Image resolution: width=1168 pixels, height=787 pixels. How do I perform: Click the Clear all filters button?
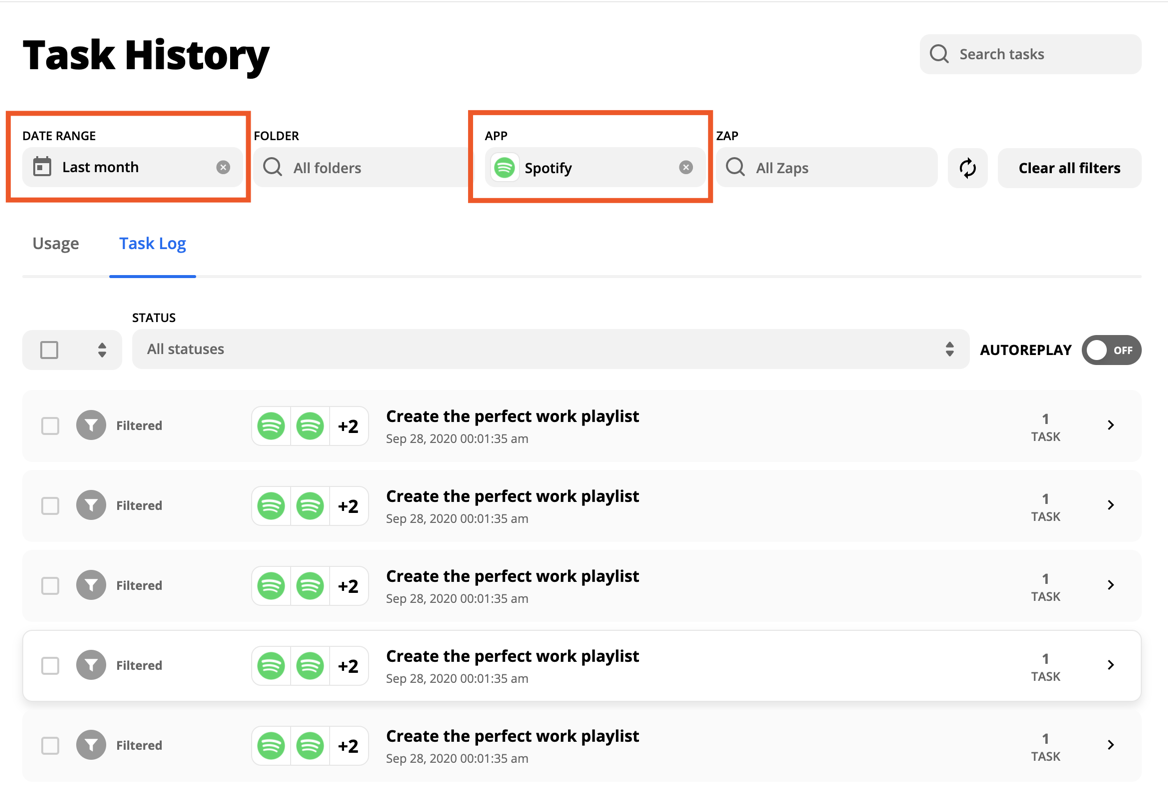click(1069, 168)
